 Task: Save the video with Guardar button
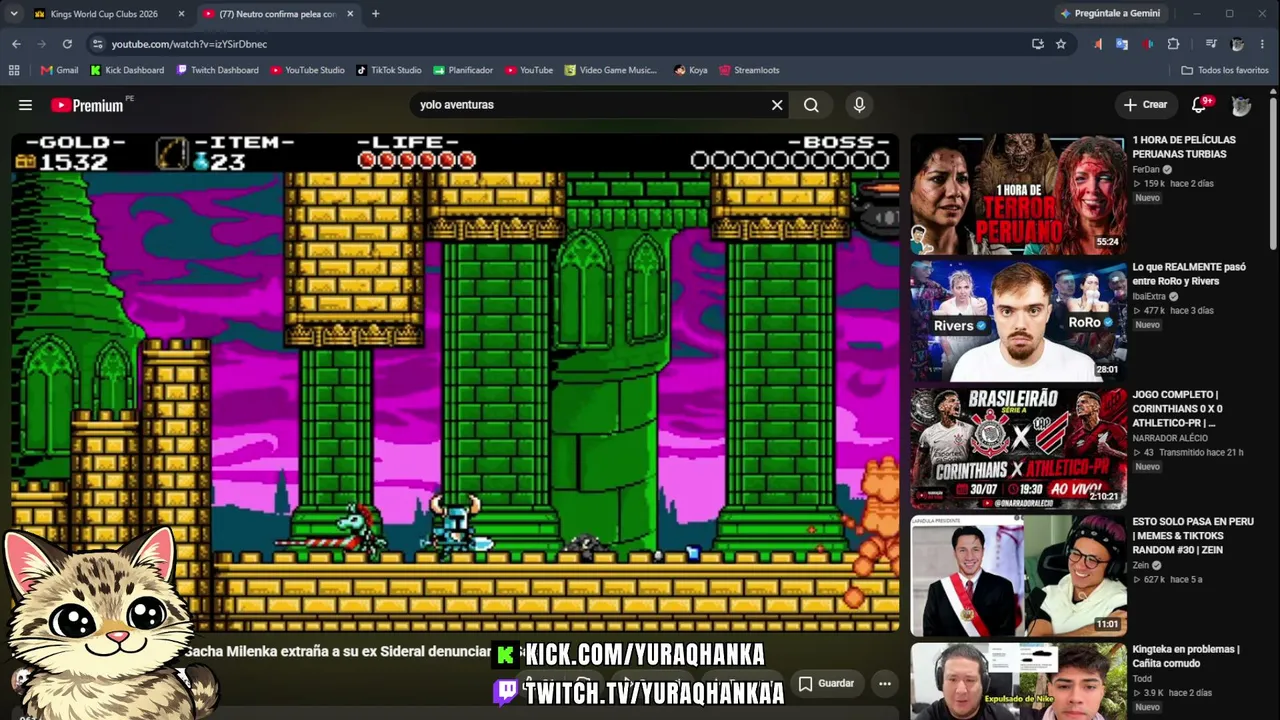pyautogui.click(x=826, y=684)
